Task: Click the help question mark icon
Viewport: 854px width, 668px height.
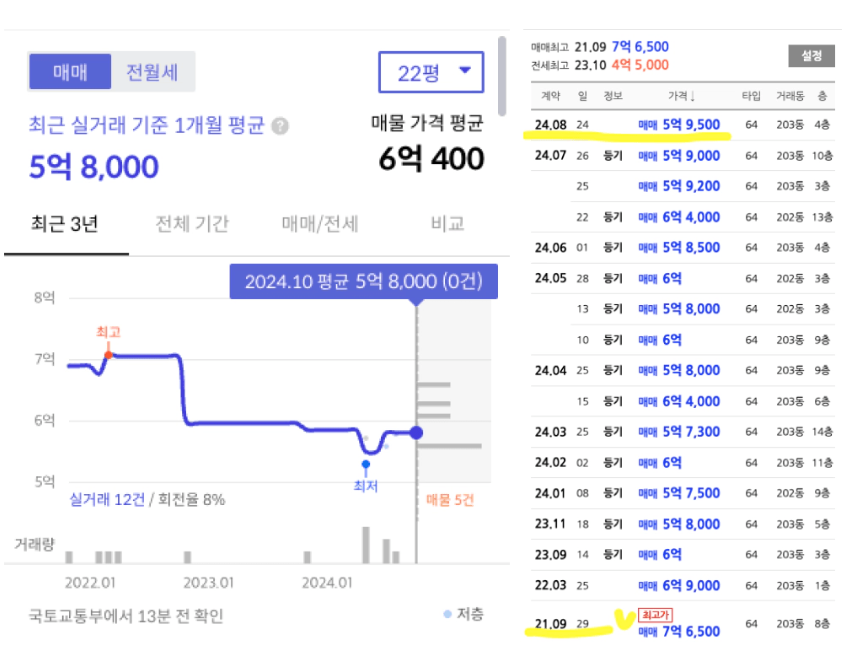Action: pos(280,126)
